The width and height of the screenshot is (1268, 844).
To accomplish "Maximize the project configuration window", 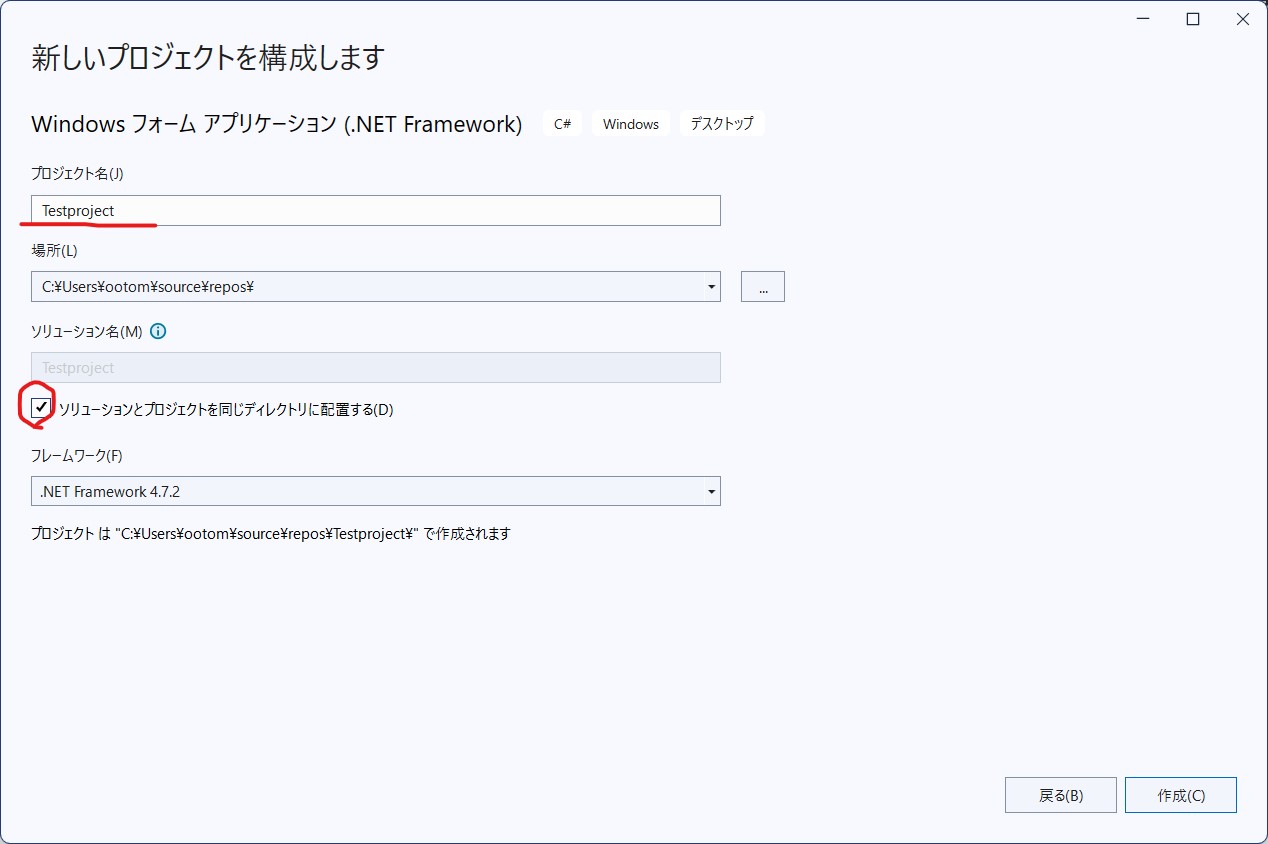I will pyautogui.click(x=1193, y=20).
